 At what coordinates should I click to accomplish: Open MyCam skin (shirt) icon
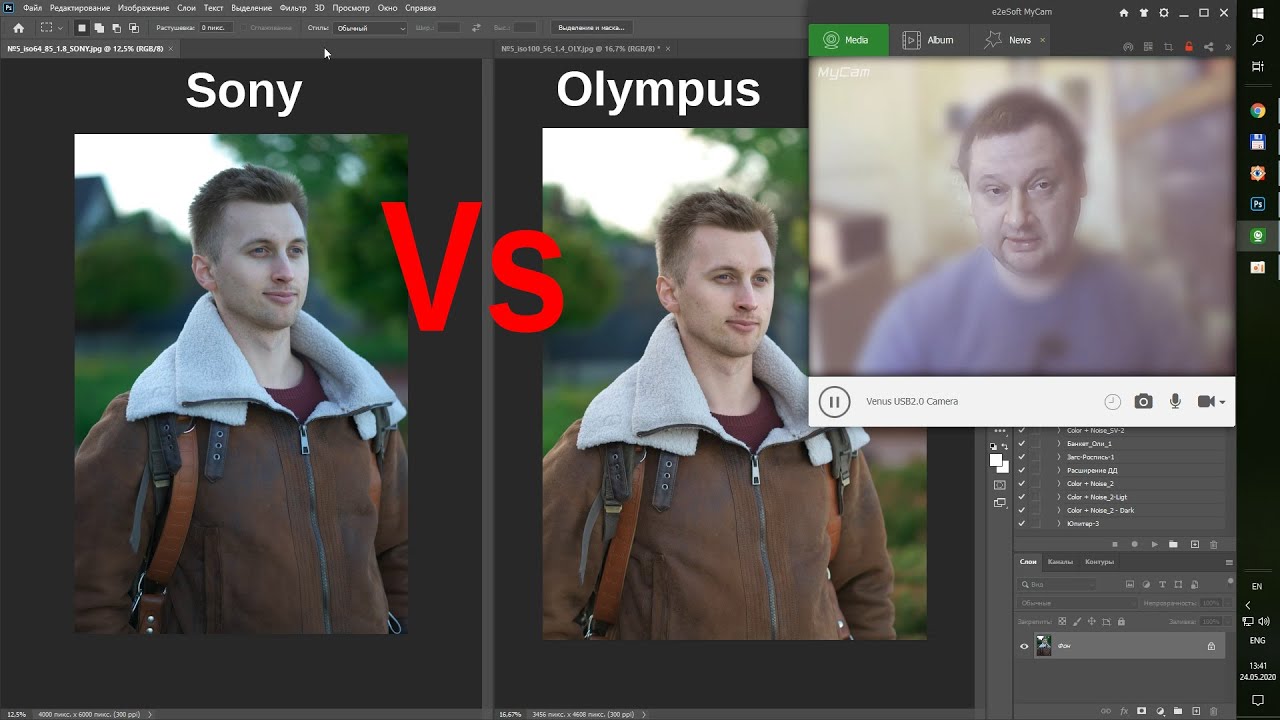[x=1144, y=13]
